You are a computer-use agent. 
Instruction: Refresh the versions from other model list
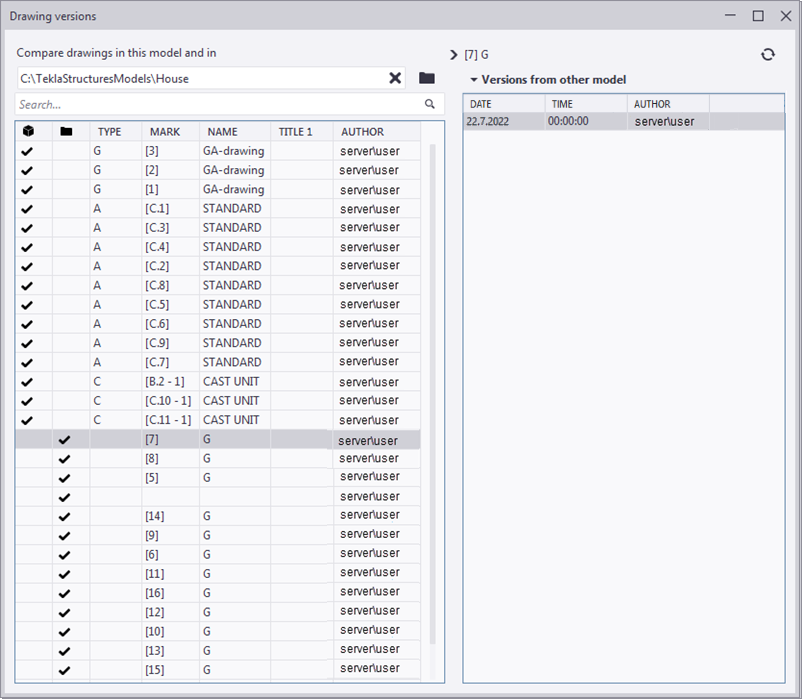point(768,55)
